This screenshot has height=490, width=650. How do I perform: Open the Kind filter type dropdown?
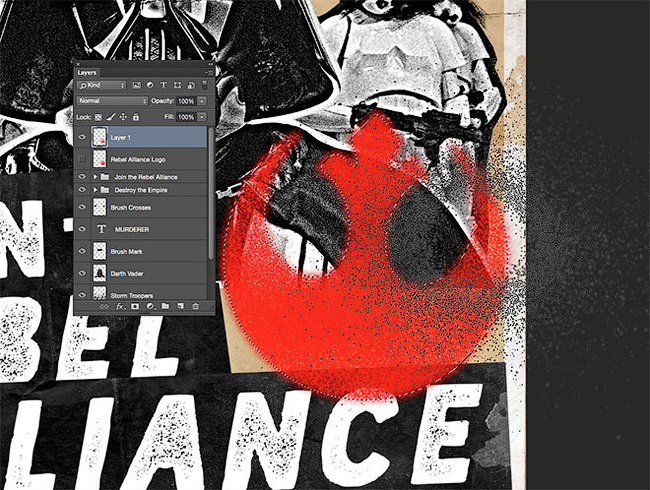click(102, 85)
